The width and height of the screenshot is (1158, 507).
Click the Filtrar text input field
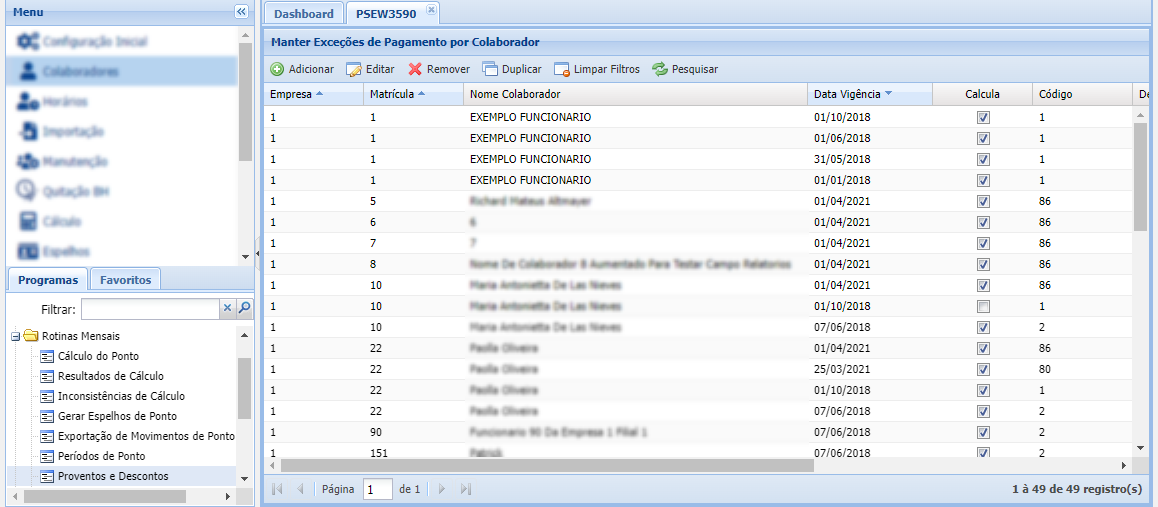[x=150, y=310]
